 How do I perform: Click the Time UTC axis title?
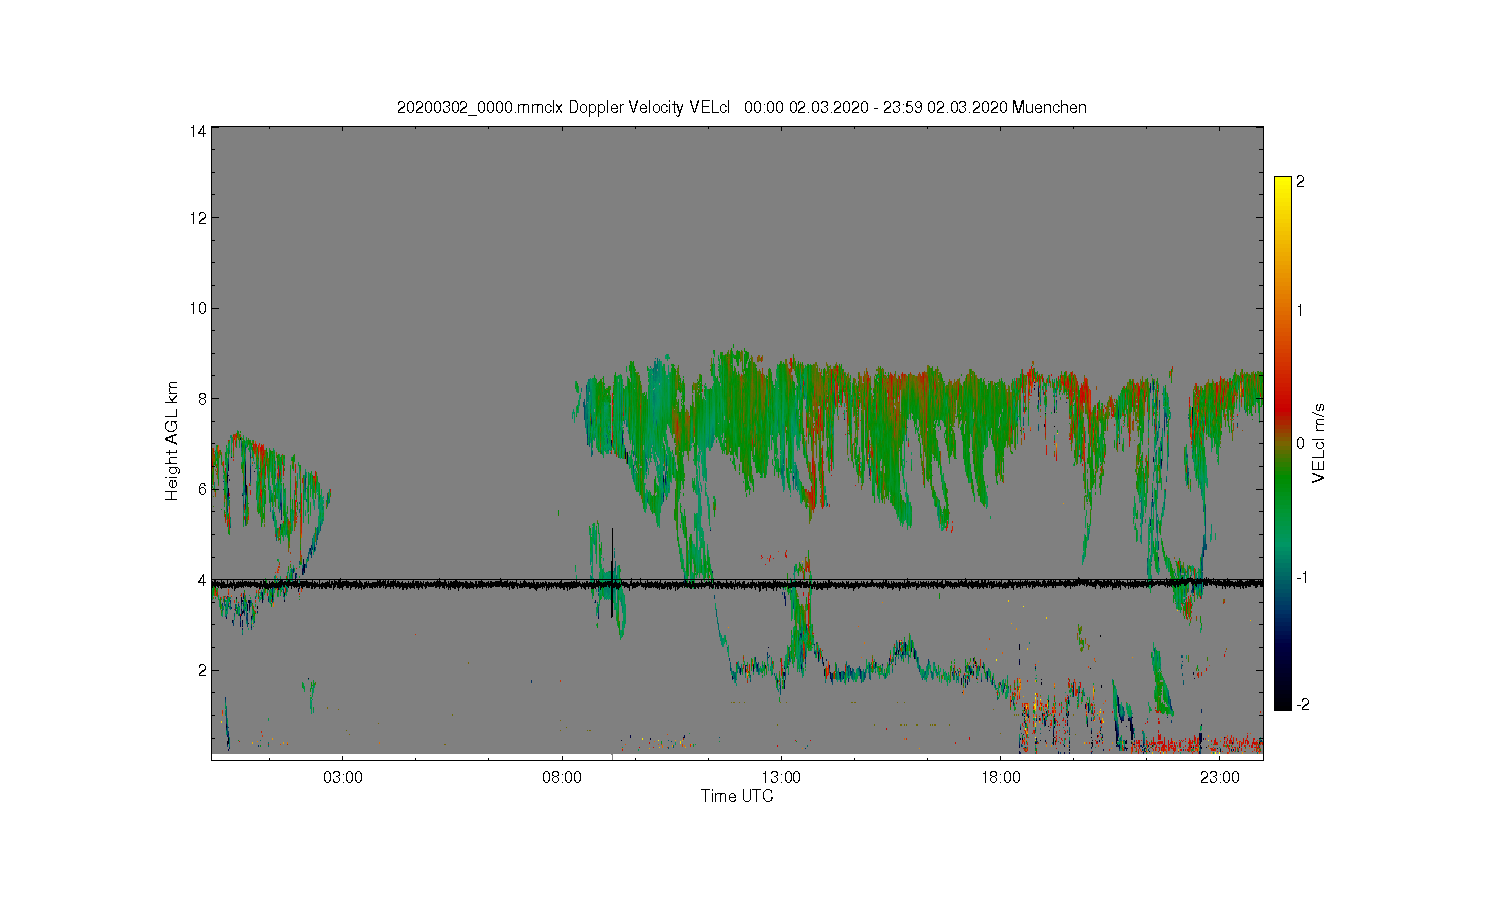click(x=737, y=797)
